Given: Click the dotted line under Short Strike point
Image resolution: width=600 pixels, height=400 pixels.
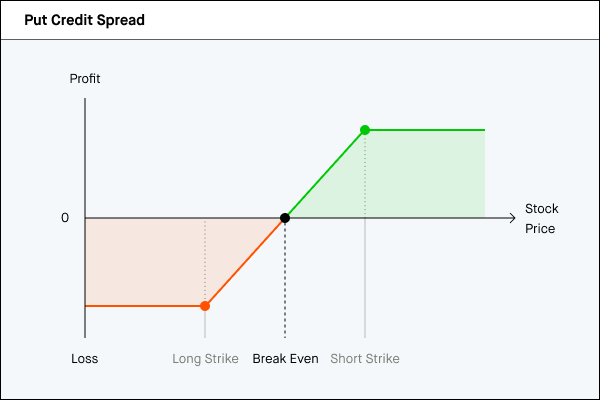Looking at the screenshot, I should tap(365, 175).
